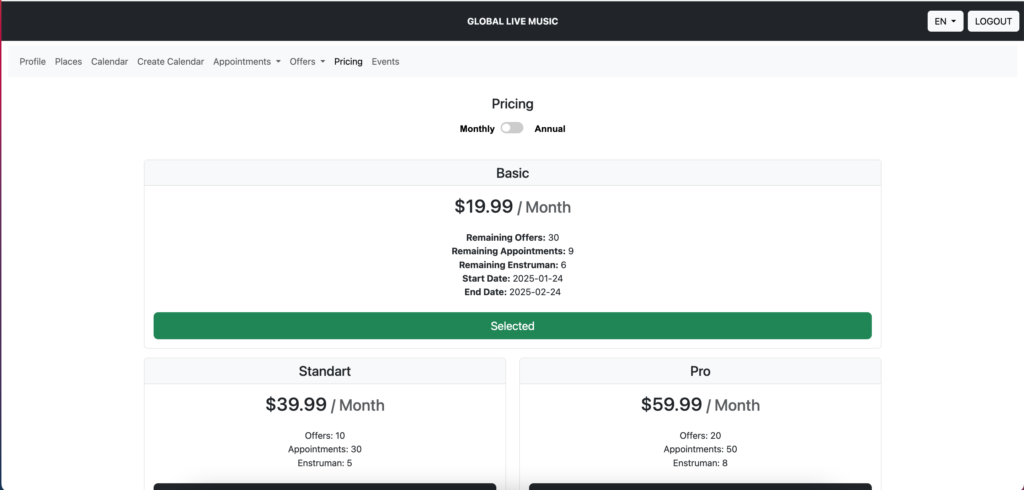Viewport: 1024px width, 490px height.
Task: Open the EN language dropdown
Action: (x=945, y=21)
